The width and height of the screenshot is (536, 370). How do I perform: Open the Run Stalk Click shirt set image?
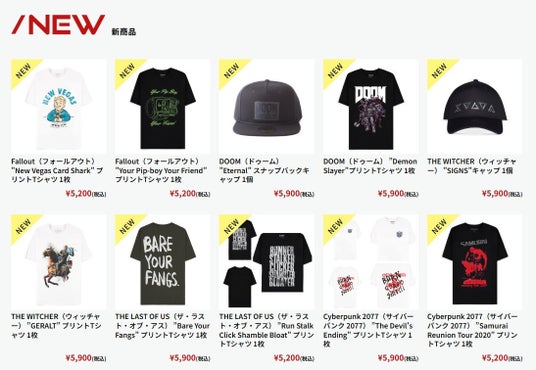267,262
